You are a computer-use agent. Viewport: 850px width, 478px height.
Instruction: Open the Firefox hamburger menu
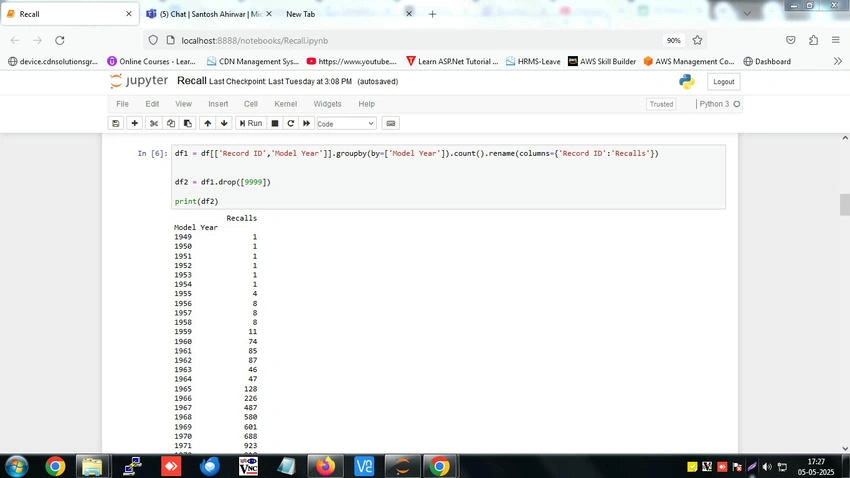point(836,41)
